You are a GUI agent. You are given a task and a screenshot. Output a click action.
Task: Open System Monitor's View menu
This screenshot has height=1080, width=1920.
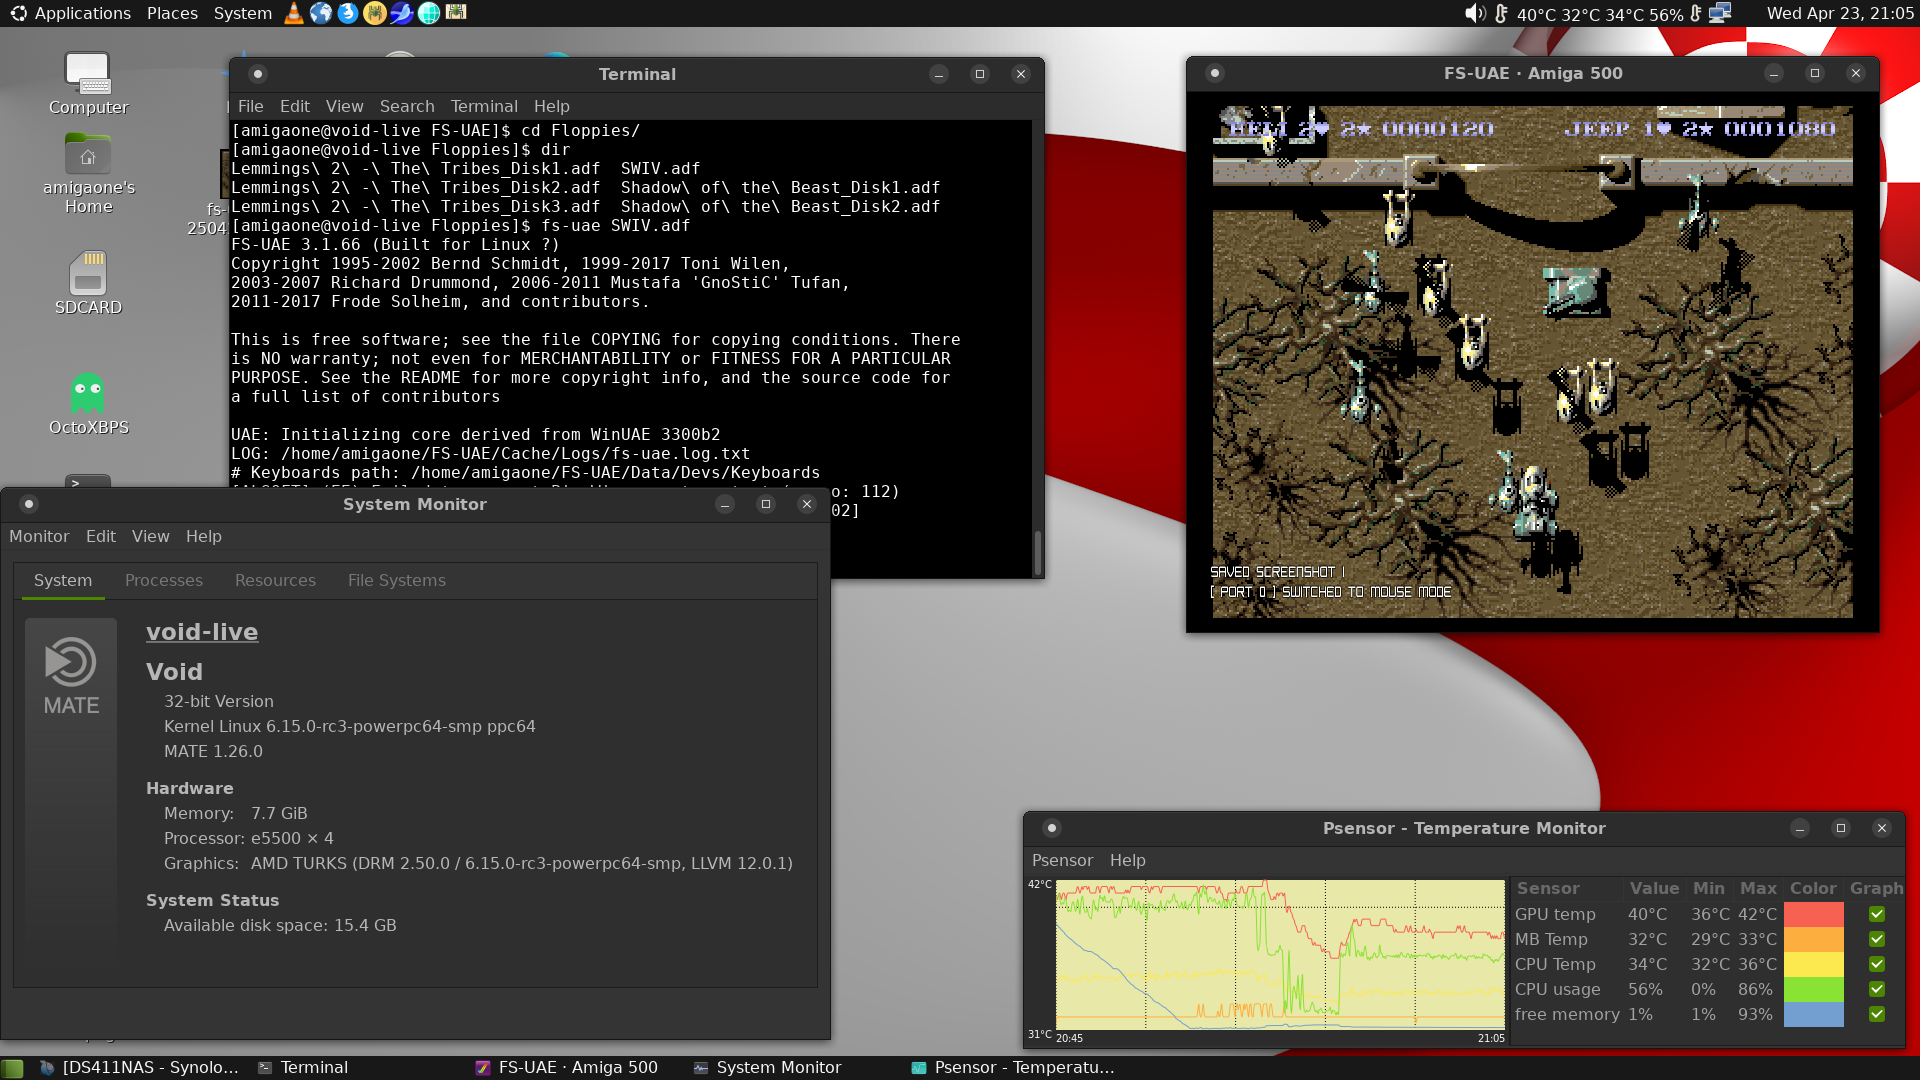pyautogui.click(x=150, y=536)
